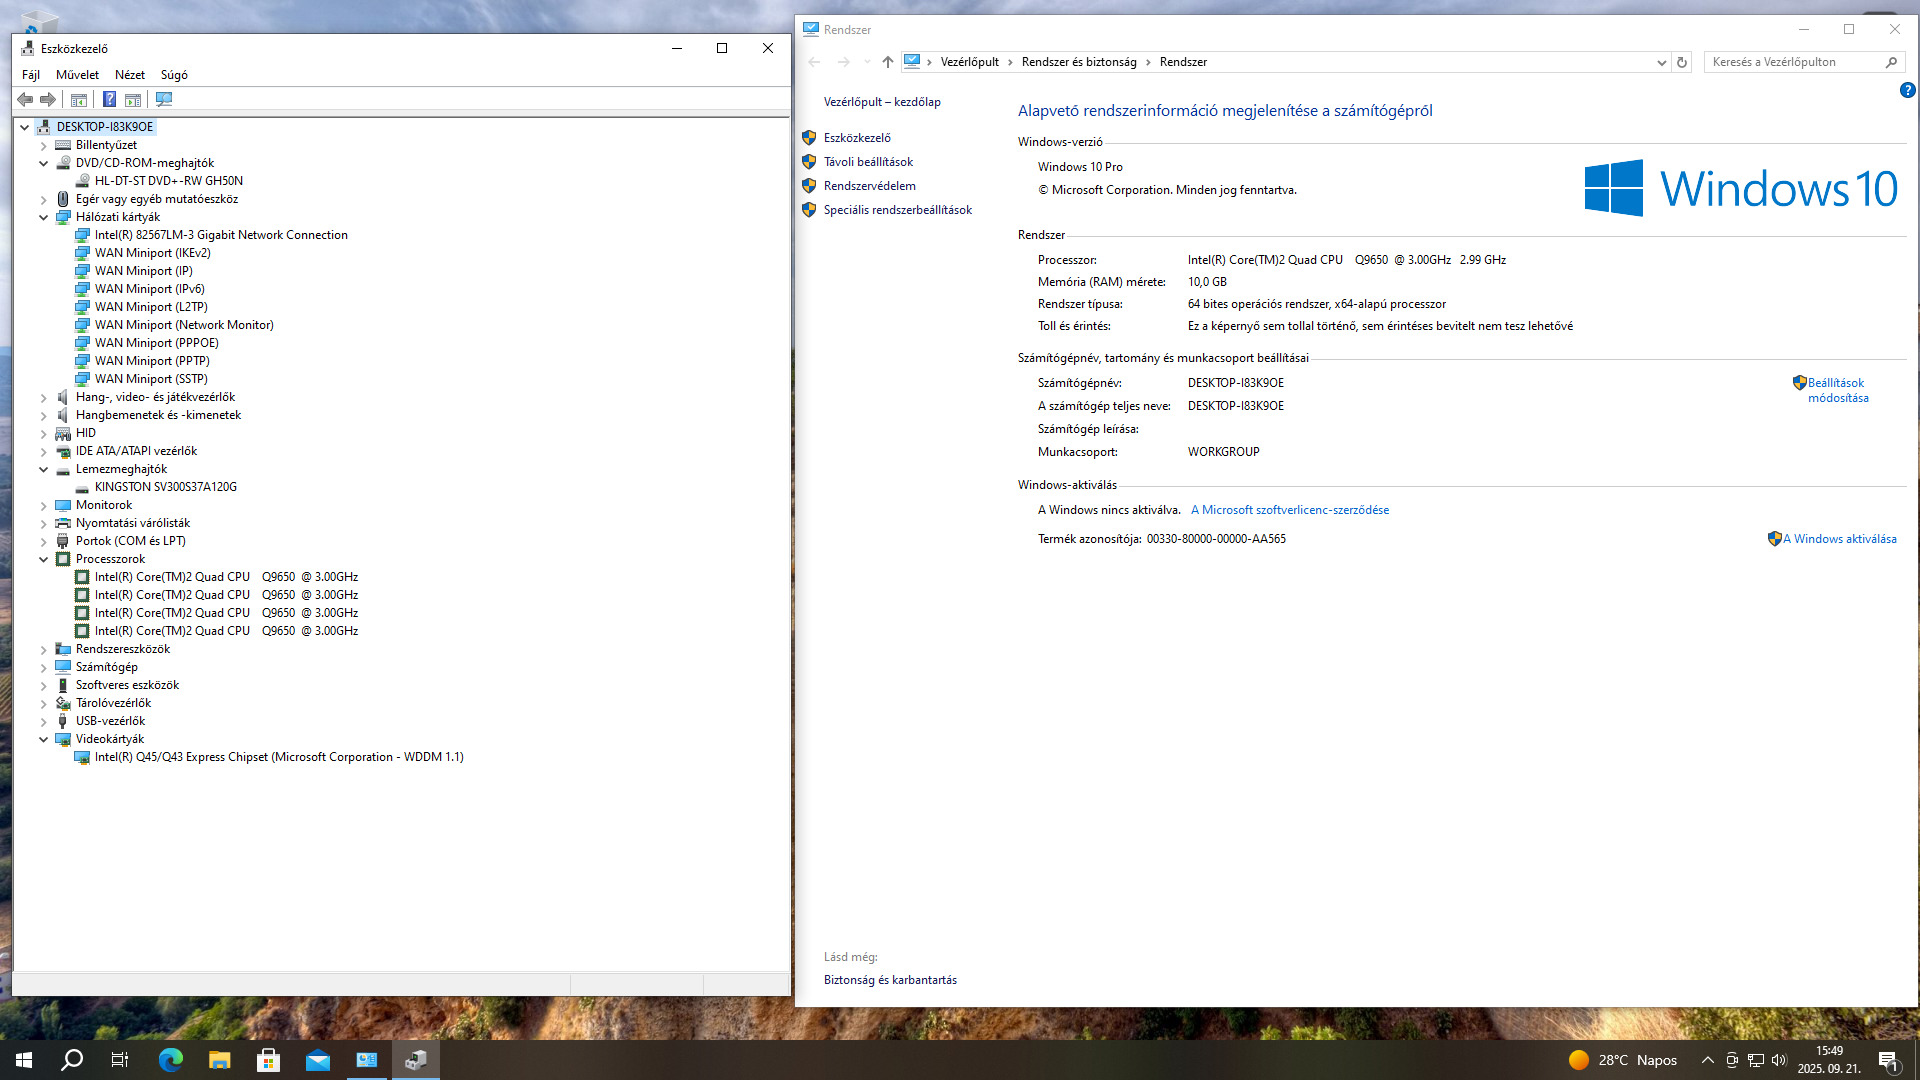Select KINGSTON SV300S37A120G disk drive
The width and height of the screenshot is (1920, 1080).
tap(165, 487)
